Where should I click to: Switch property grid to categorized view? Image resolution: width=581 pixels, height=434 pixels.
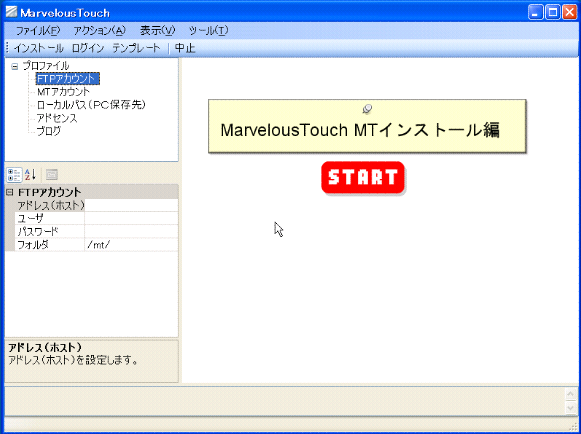[14, 175]
